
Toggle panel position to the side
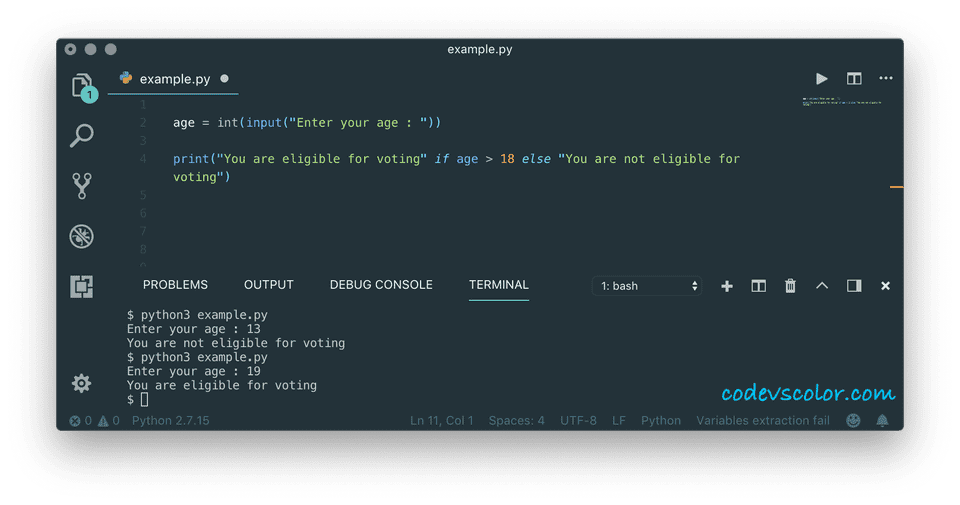[x=854, y=286]
